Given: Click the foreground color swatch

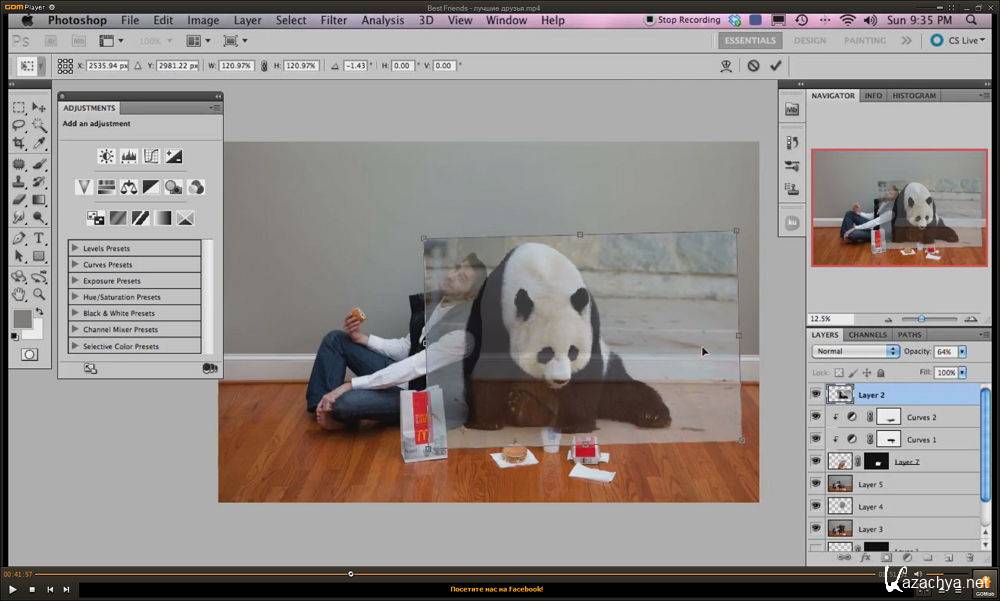Looking at the screenshot, I should coord(22,319).
